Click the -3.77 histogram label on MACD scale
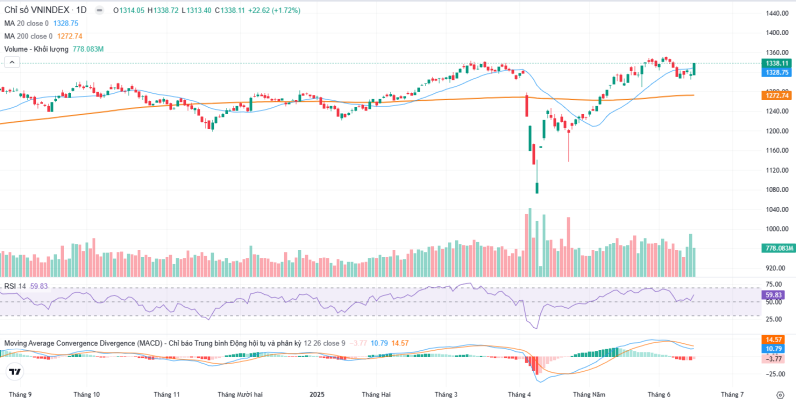796x400 pixels. (x=774, y=359)
